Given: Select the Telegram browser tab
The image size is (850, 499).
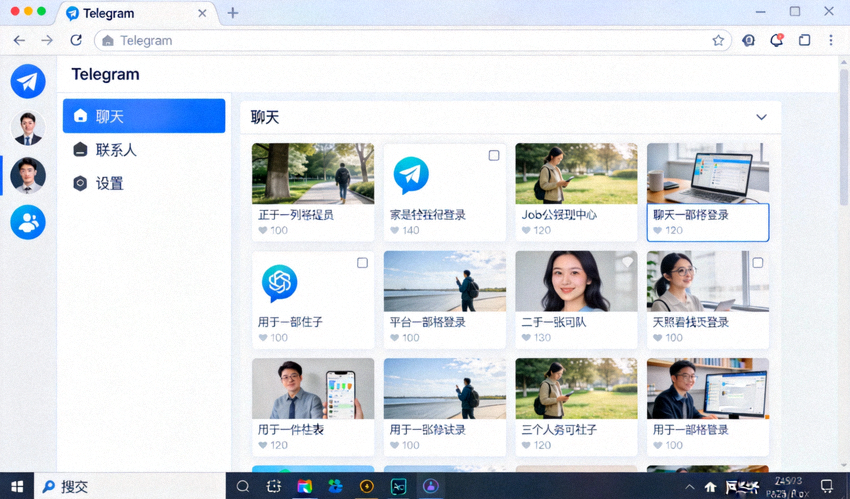Looking at the screenshot, I should tap(136, 14).
